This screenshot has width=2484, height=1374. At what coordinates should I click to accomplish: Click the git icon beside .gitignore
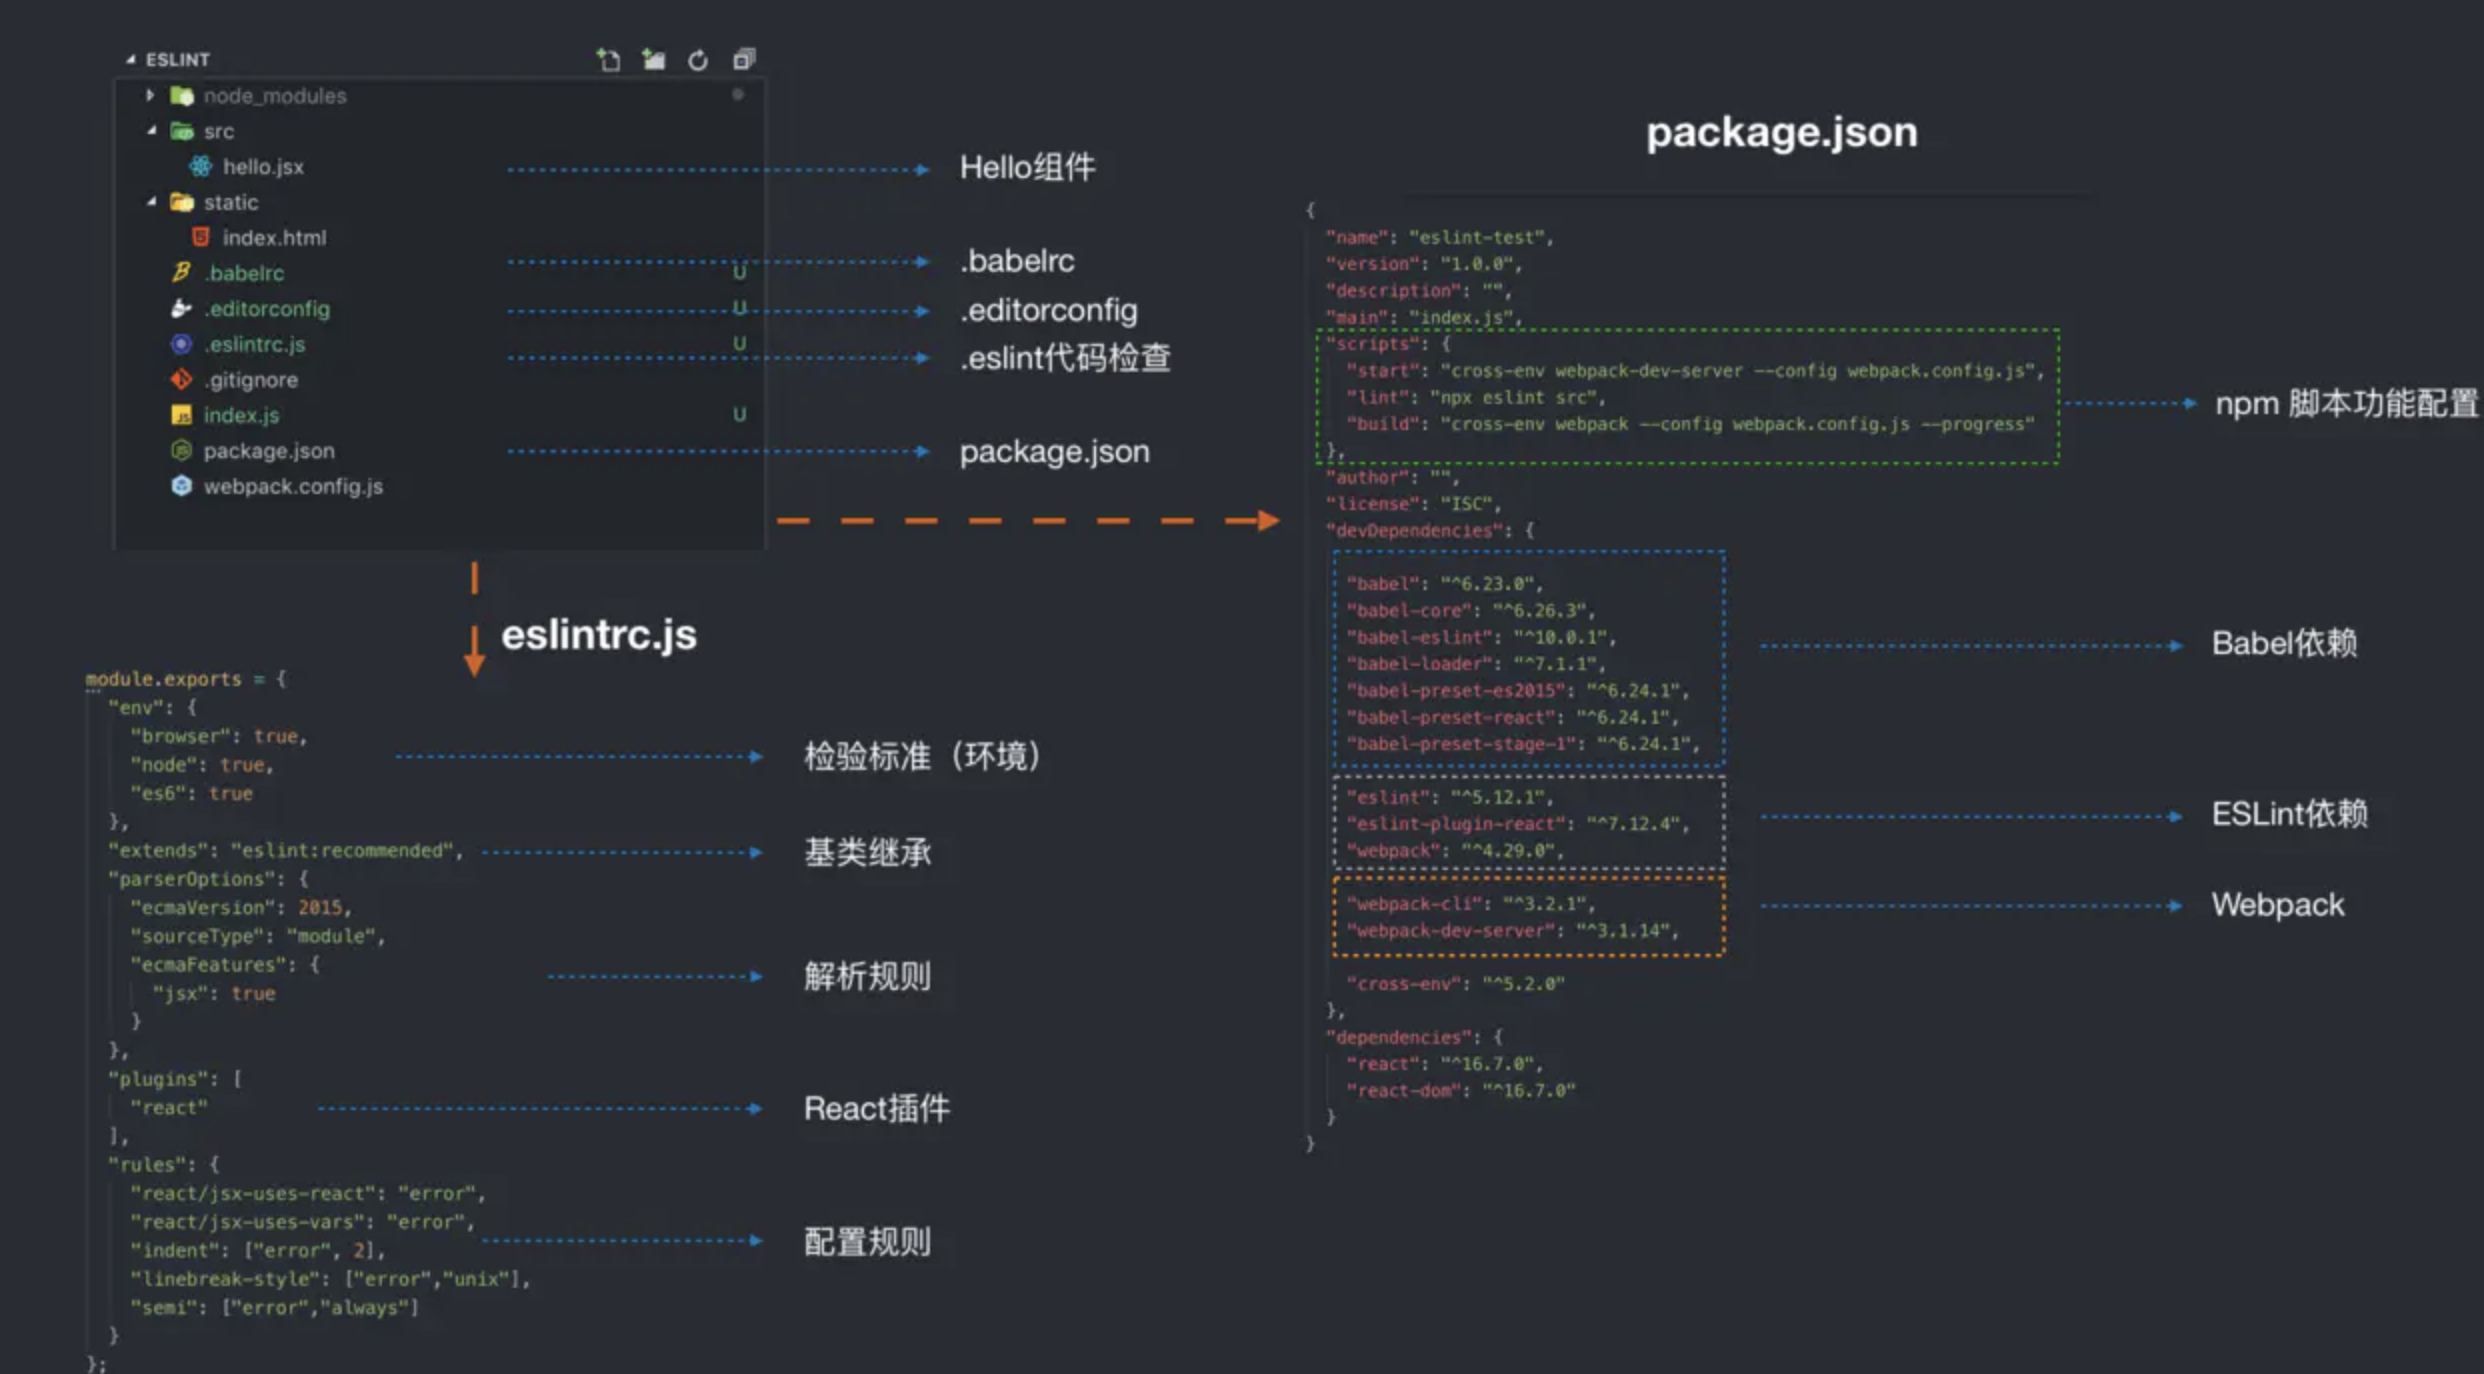pyautogui.click(x=181, y=380)
